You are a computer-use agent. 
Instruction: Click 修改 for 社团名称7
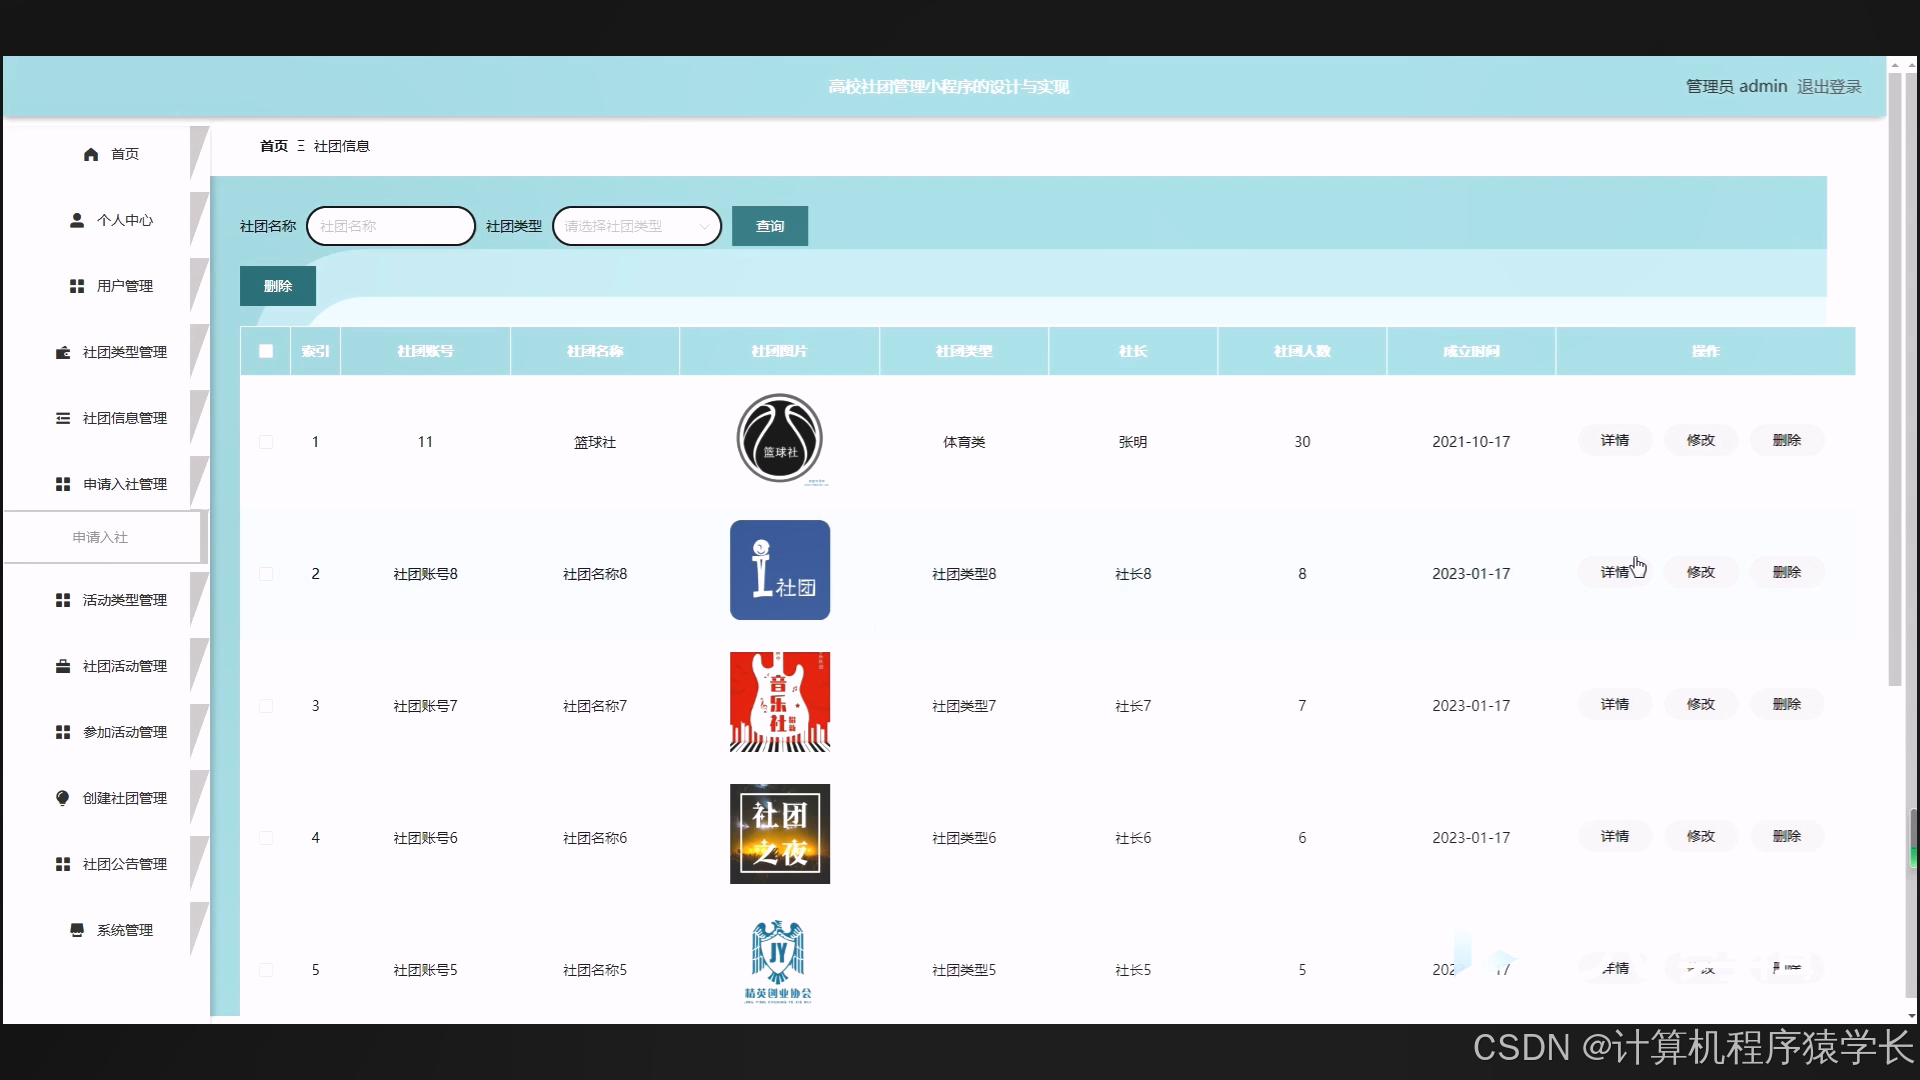1701,704
